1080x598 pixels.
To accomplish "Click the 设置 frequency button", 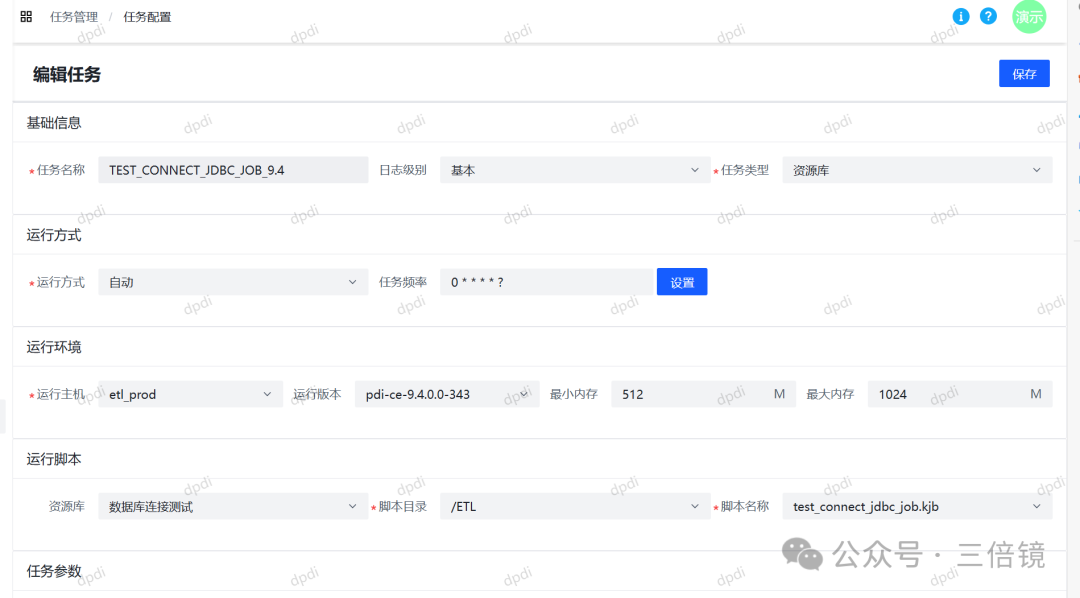I will coord(682,282).
